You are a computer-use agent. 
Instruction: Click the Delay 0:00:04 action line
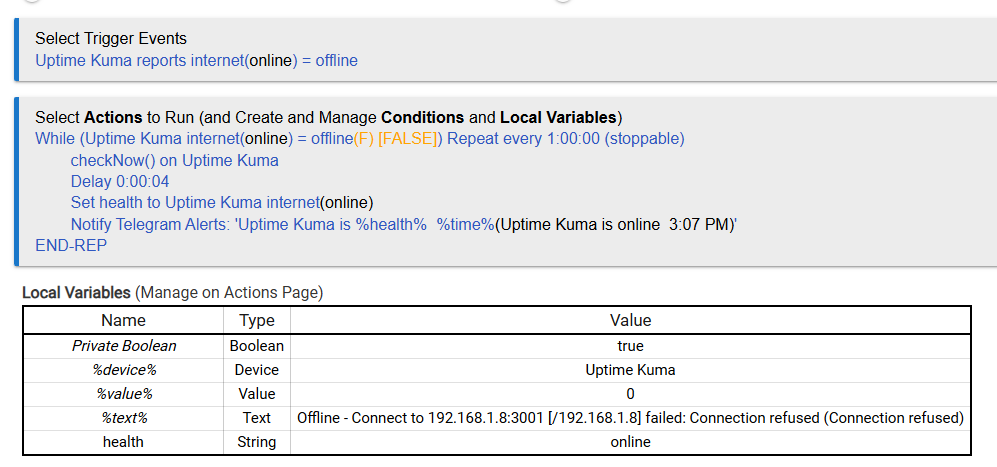(x=120, y=182)
